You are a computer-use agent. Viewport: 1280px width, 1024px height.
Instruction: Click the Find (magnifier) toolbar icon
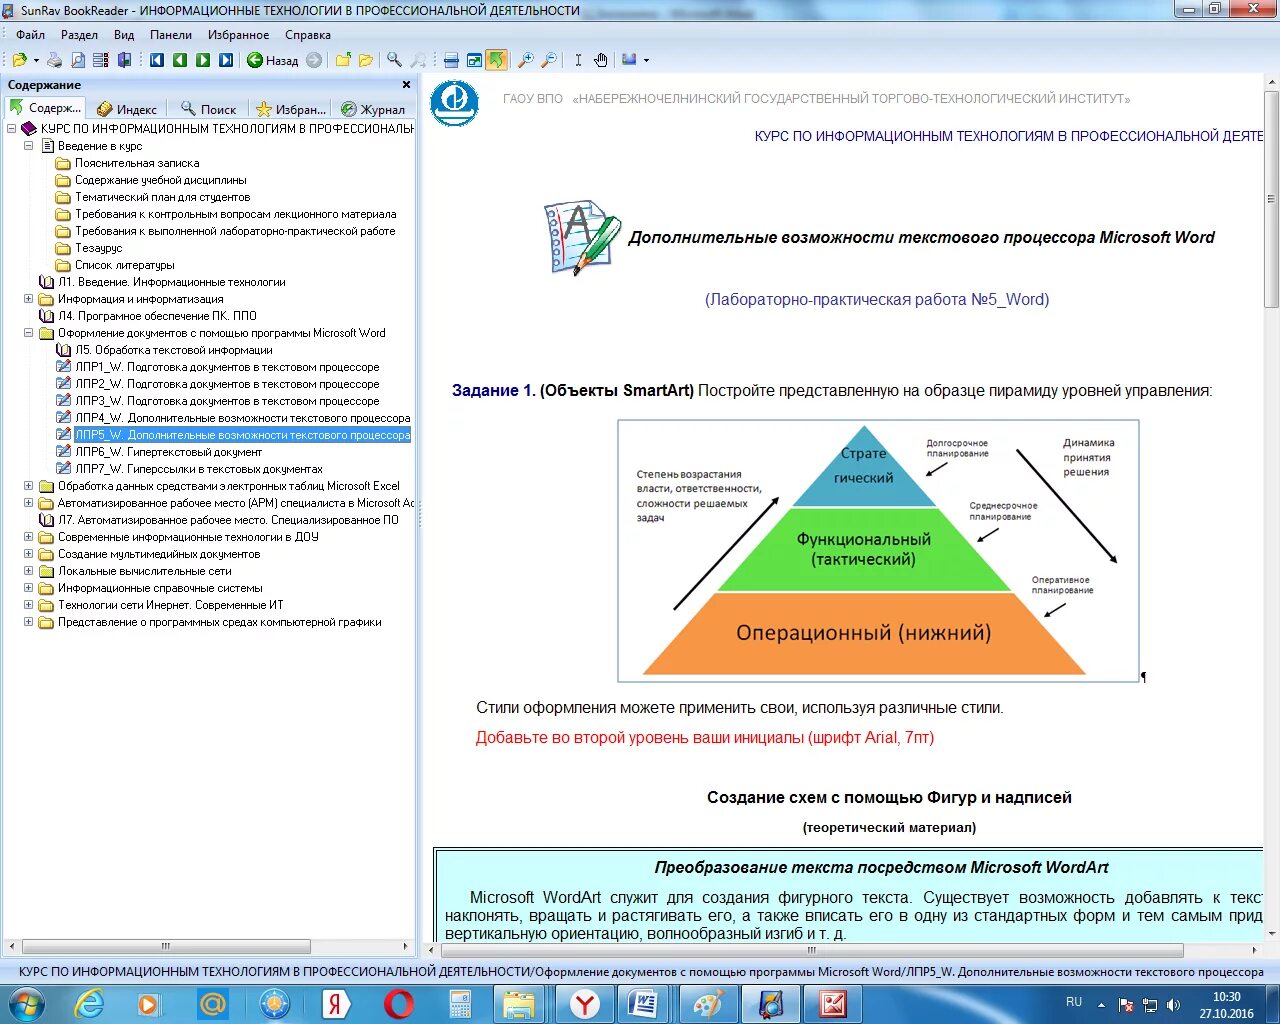click(394, 60)
